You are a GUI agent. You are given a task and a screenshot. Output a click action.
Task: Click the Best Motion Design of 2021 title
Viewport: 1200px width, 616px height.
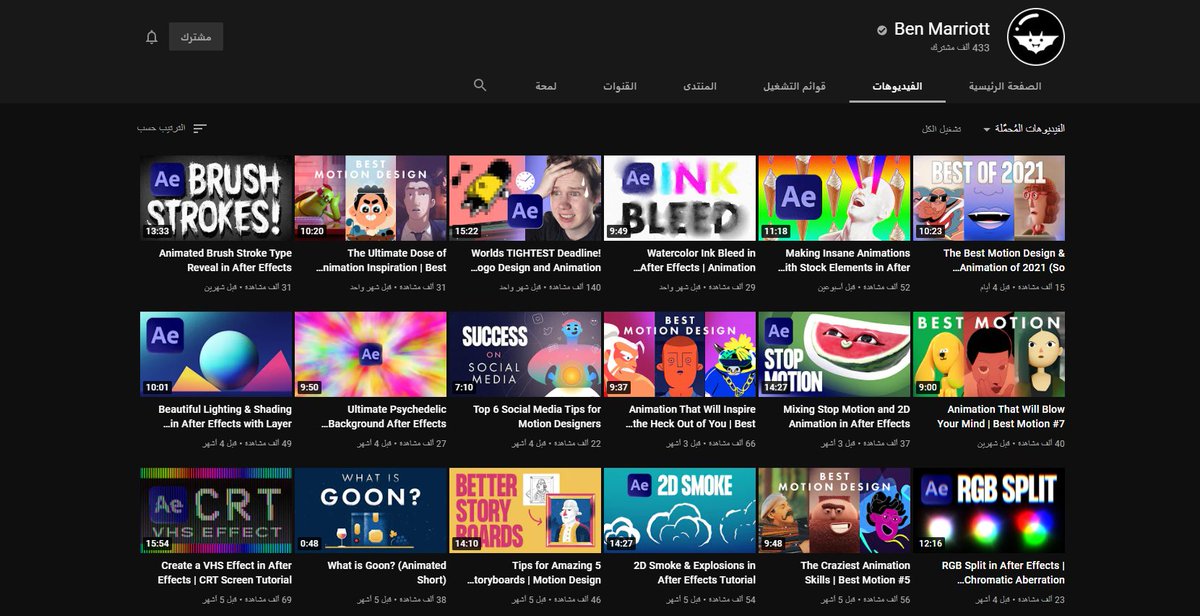1002,260
